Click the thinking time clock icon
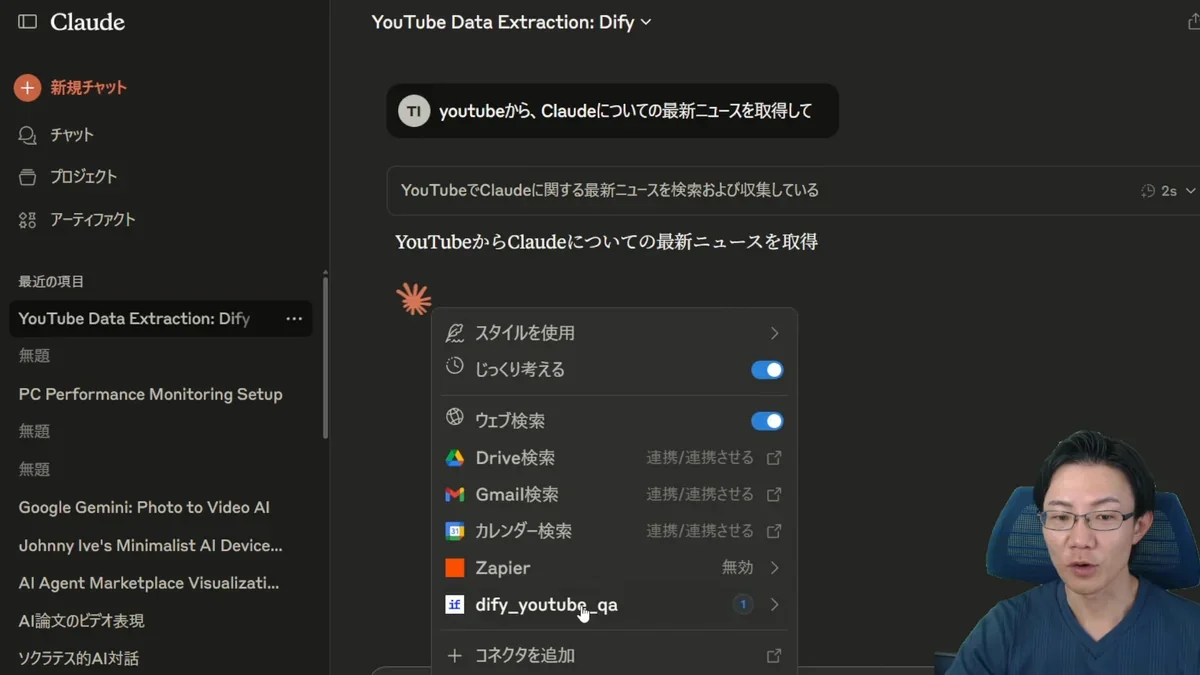Viewport: 1200px width, 675px height. 1148,191
